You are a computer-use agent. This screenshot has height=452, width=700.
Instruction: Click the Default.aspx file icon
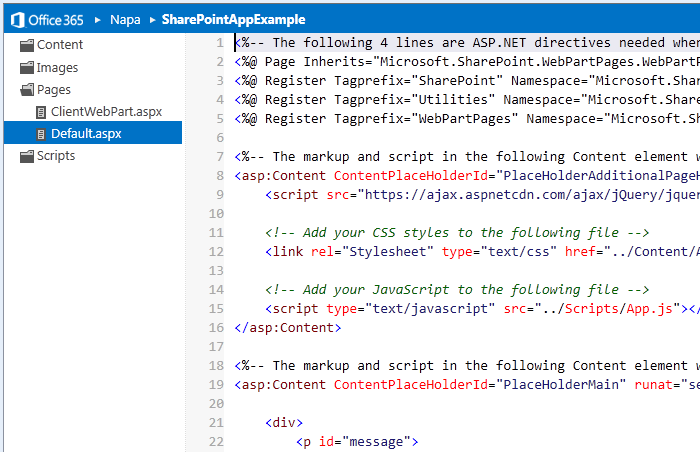[41, 134]
